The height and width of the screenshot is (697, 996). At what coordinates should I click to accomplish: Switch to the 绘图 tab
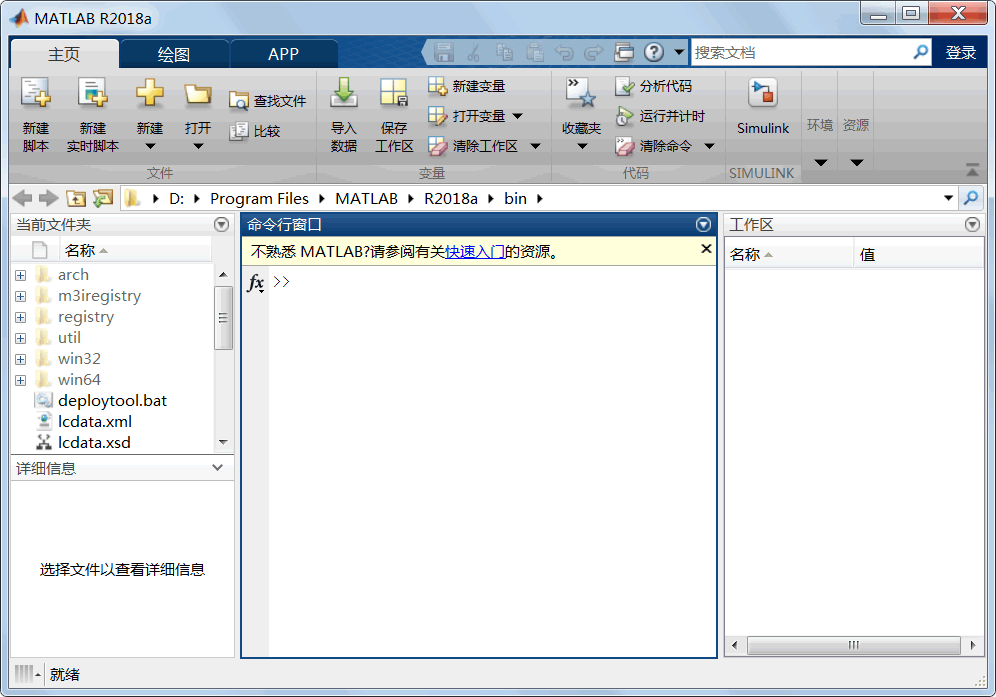pos(174,54)
